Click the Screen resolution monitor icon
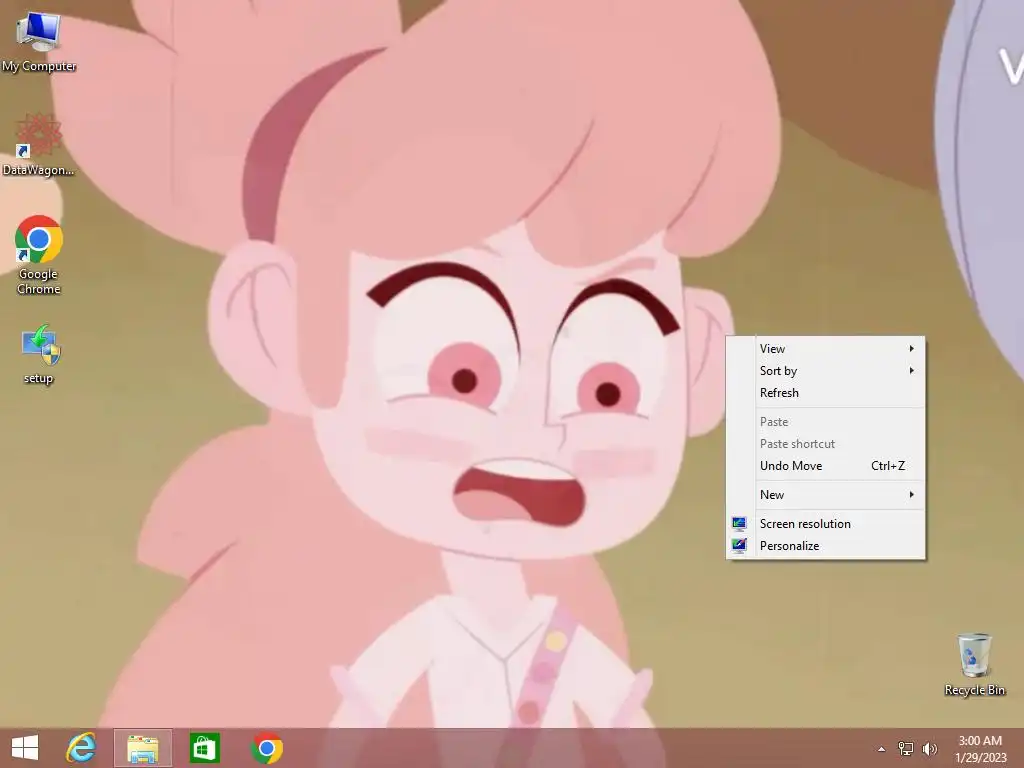Viewport: 1024px width, 768px height. pyautogui.click(x=739, y=524)
